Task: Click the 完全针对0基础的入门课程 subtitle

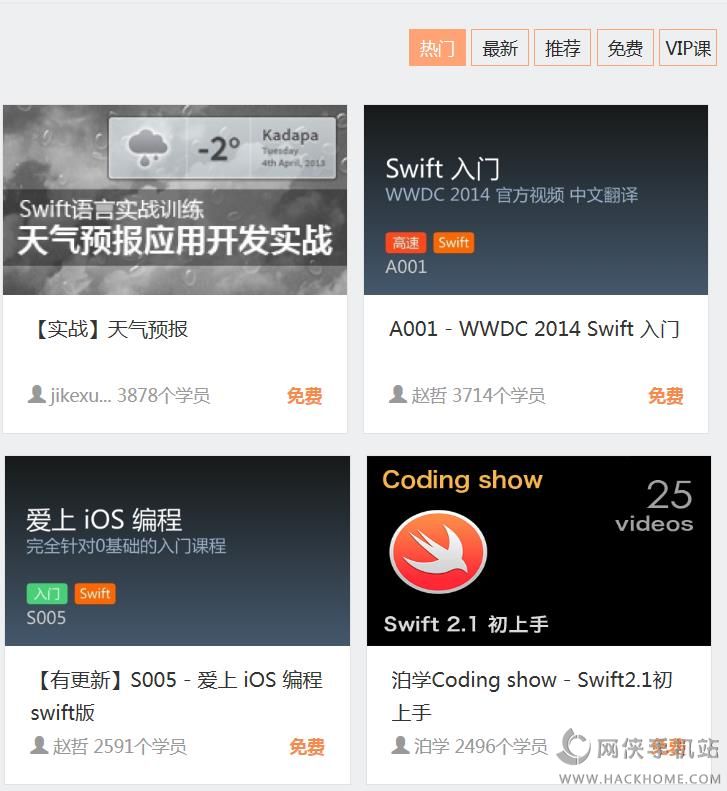Action: (126, 546)
